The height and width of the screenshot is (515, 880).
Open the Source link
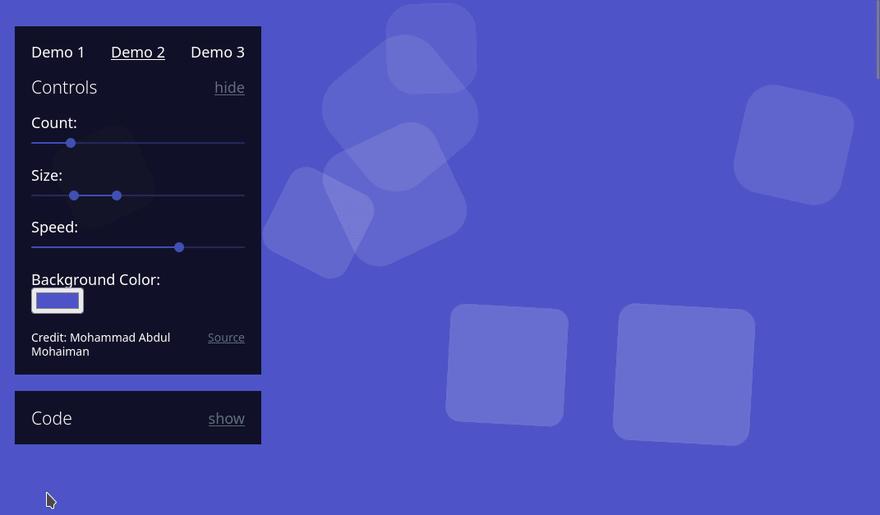coord(226,338)
